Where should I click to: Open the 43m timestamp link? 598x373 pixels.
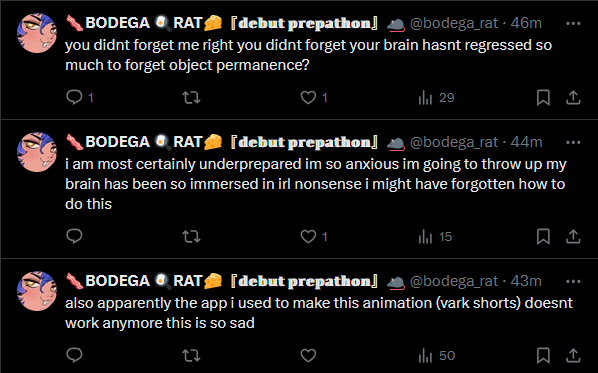[526, 281]
